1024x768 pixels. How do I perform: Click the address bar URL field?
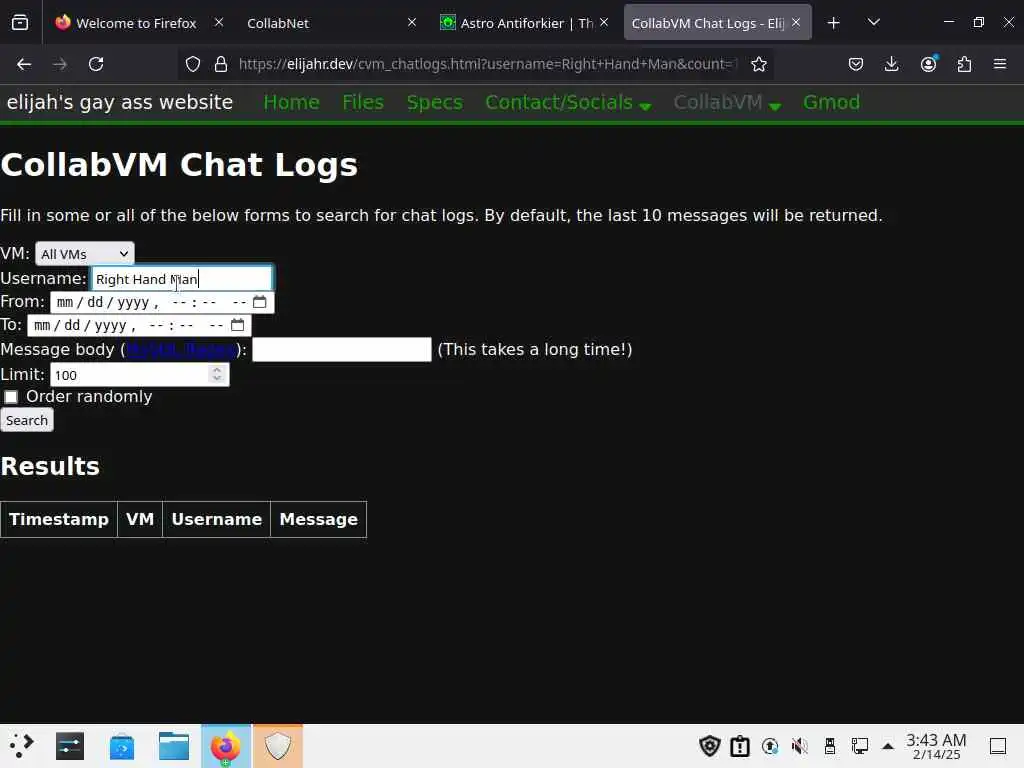pos(487,64)
